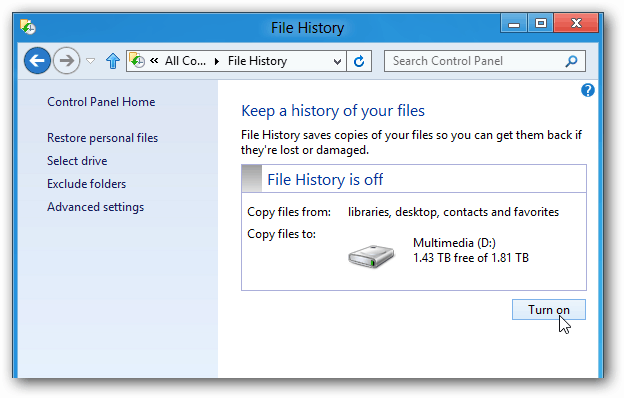This screenshot has width=624, height=398.
Task: Click the Forward navigation arrow
Action: click(66, 60)
